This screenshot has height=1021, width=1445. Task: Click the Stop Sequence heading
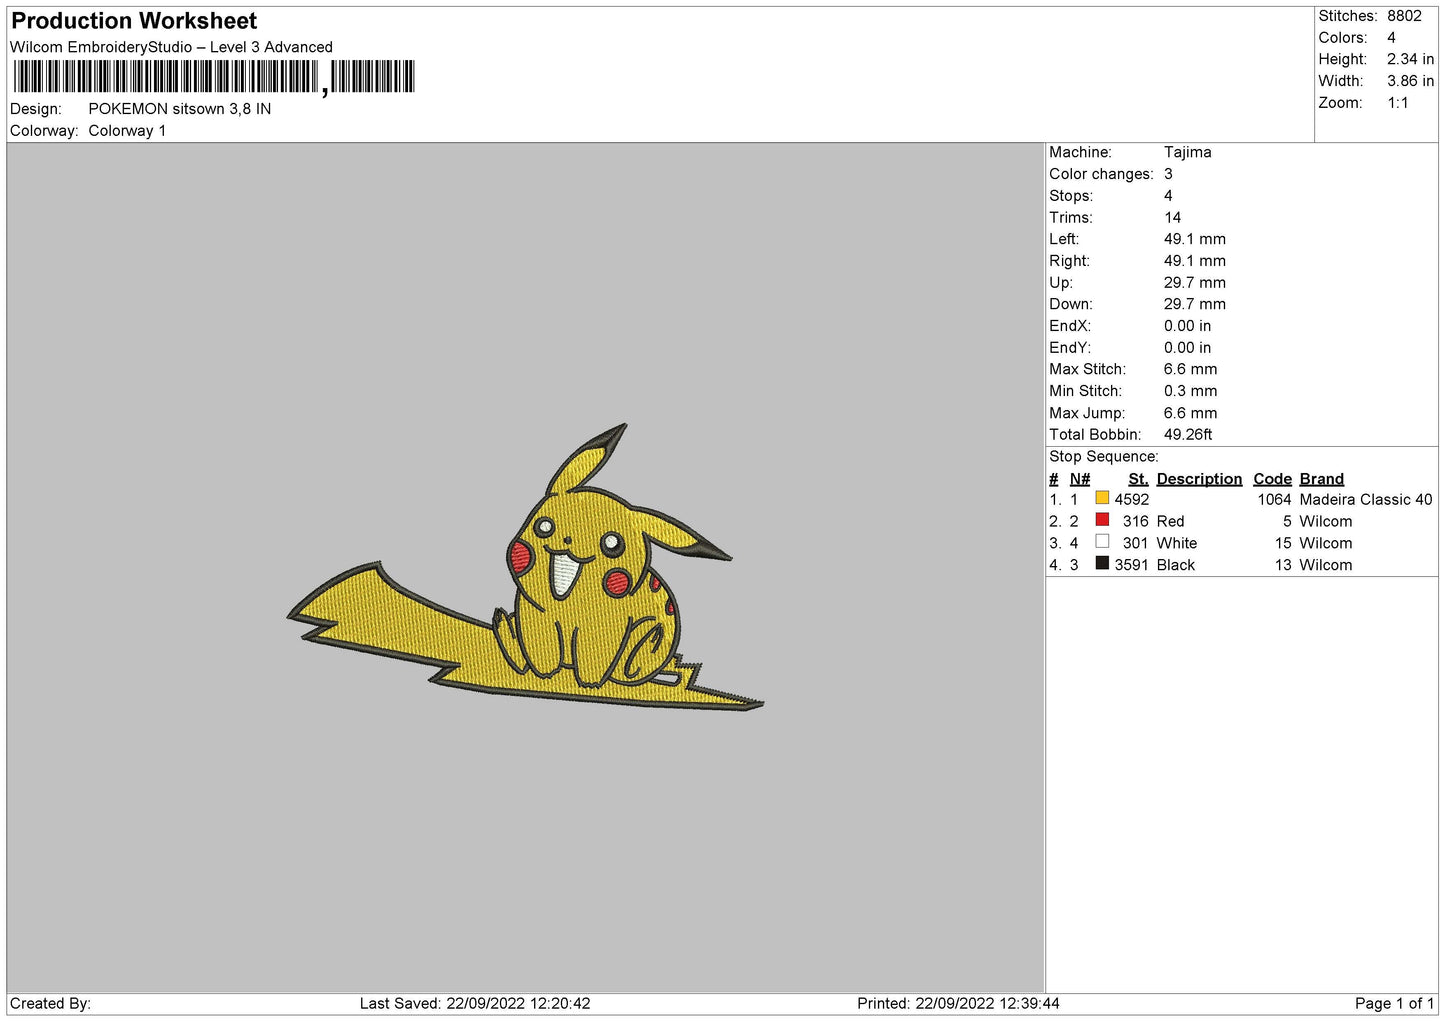pos(1103,457)
